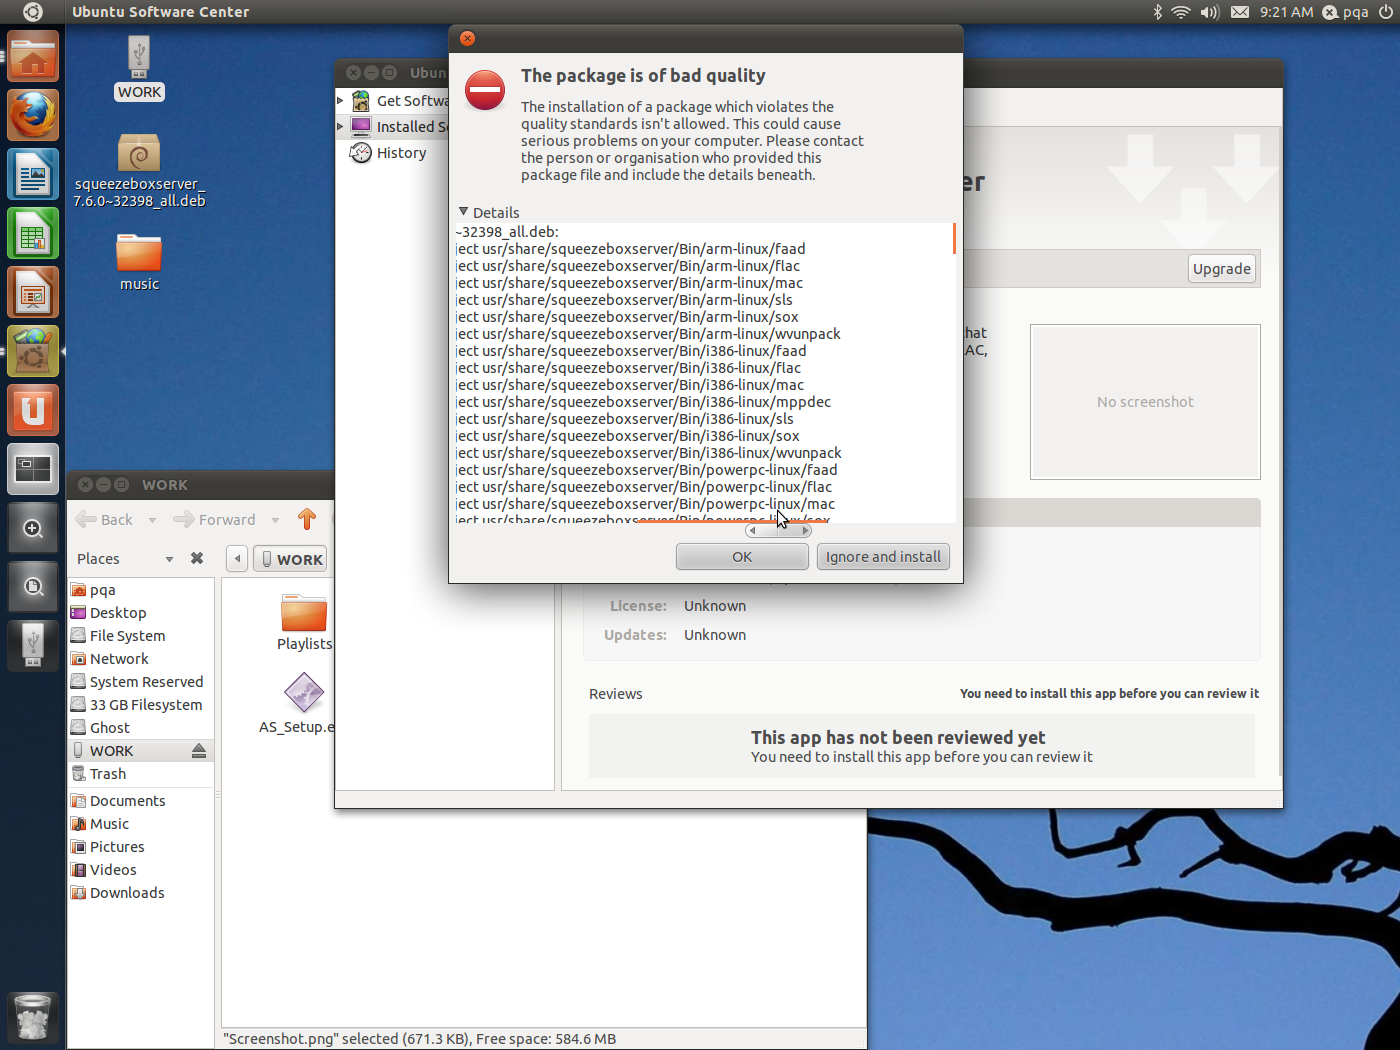This screenshot has height=1050, width=1400.
Task: Click the Ignore and install button
Action: click(x=883, y=557)
